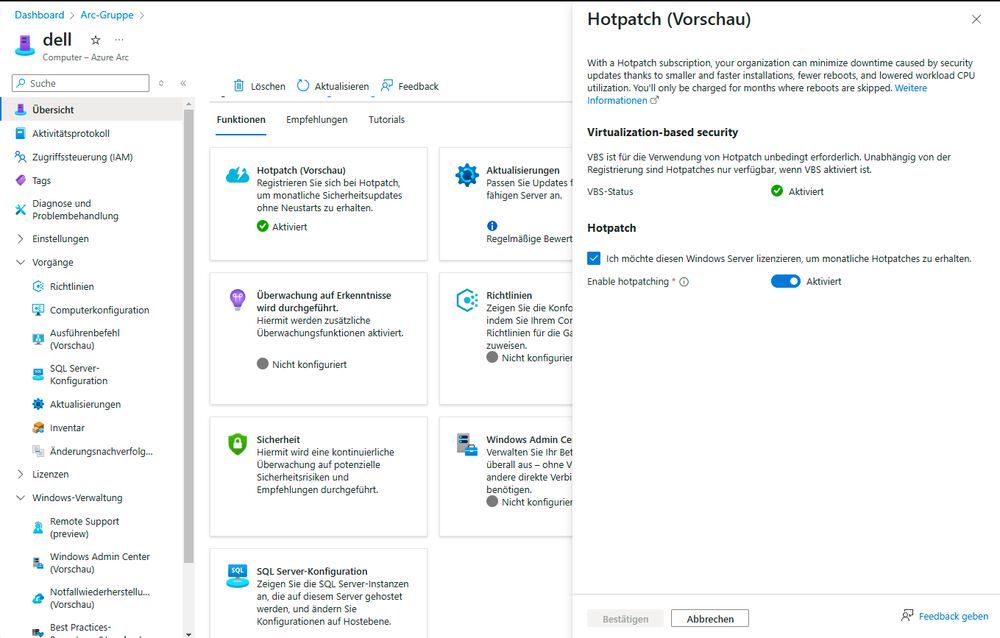Click the Dashboard breadcrumb link
The height and width of the screenshot is (638, 1000).
[x=40, y=15]
